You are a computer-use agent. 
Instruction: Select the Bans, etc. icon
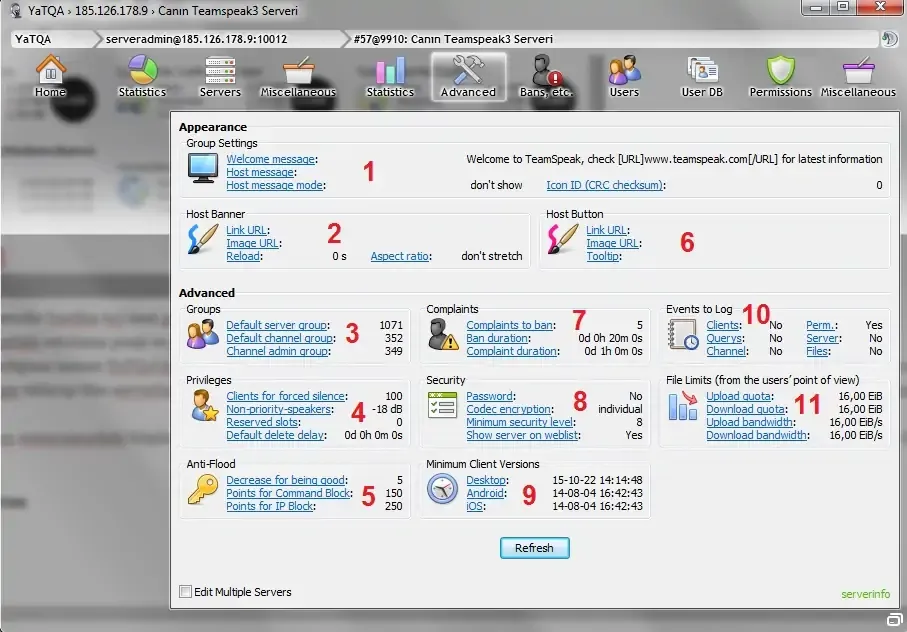click(546, 75)
